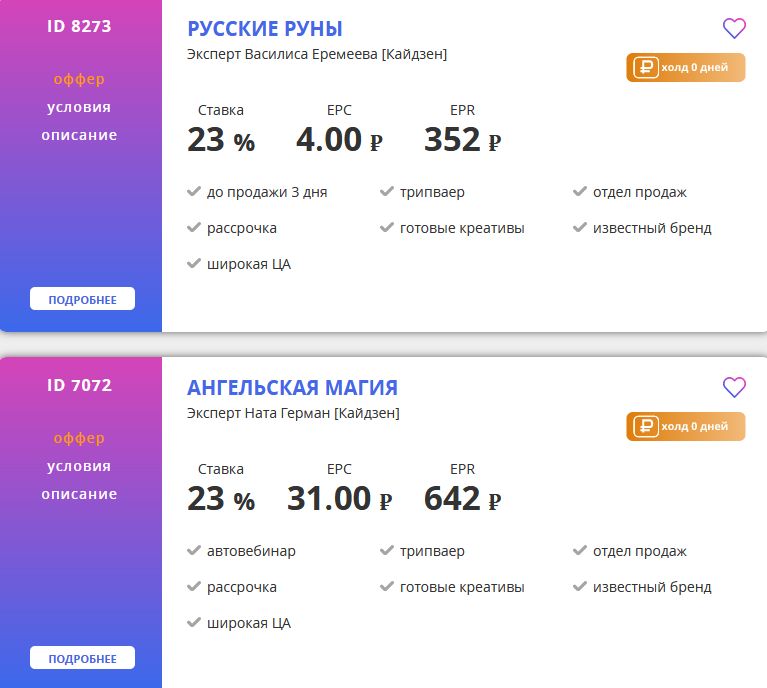Switch to 'условия' tab for offer ID 7072
The image size is (767, 688).
tap(79, 466)
